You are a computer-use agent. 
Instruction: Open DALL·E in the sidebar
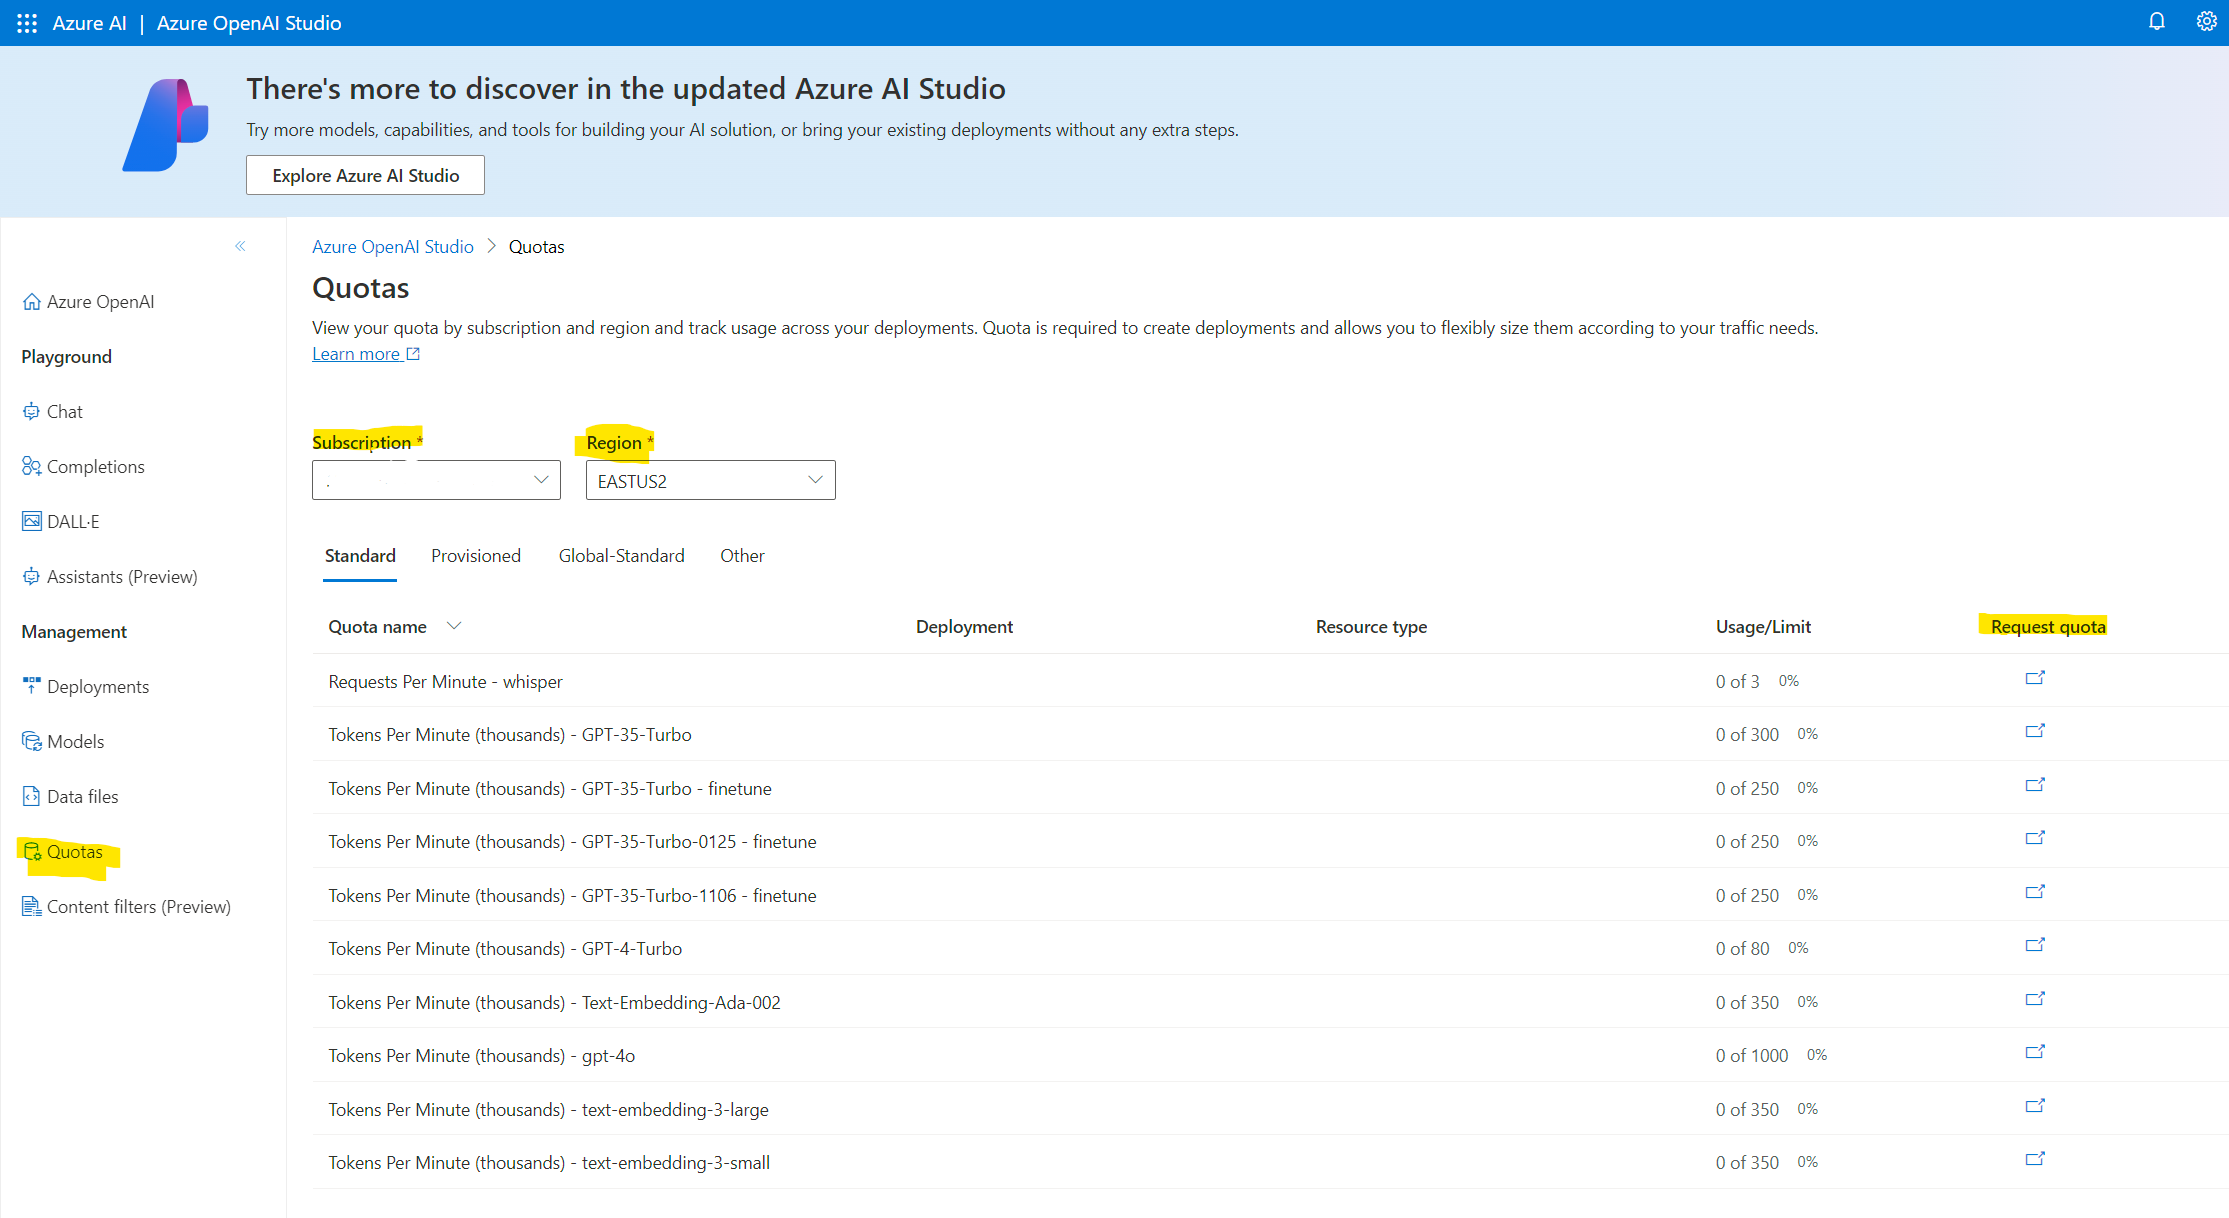pos(72,522)
